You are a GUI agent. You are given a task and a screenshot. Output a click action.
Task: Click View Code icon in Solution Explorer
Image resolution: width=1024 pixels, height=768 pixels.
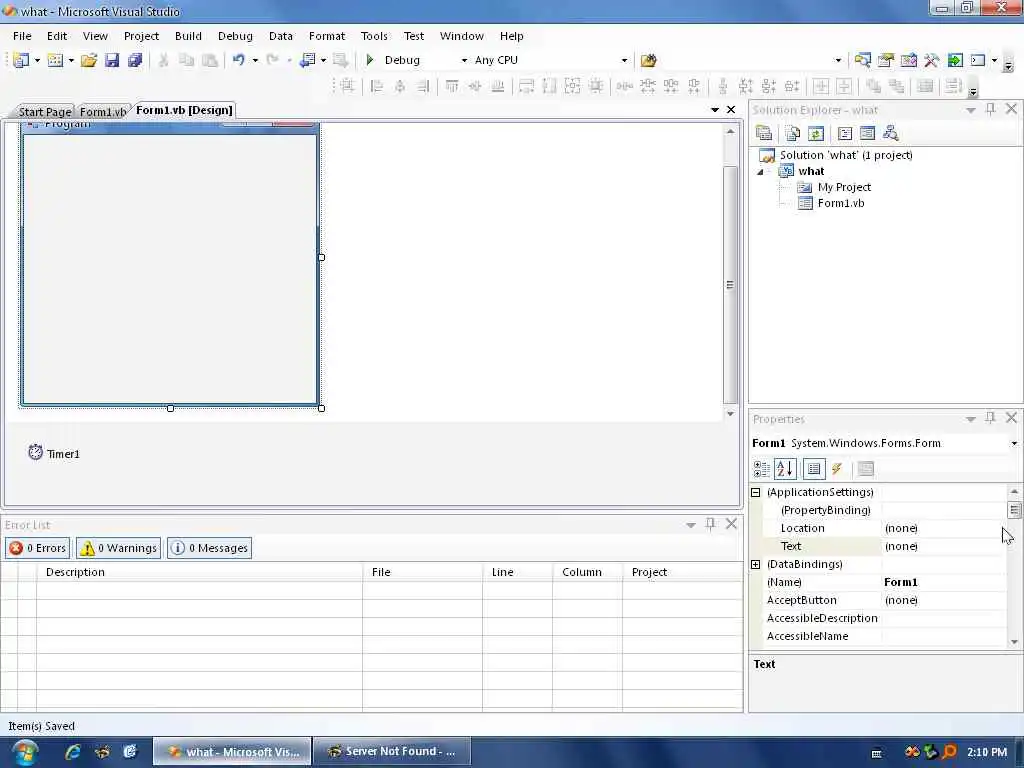[844, 133]
